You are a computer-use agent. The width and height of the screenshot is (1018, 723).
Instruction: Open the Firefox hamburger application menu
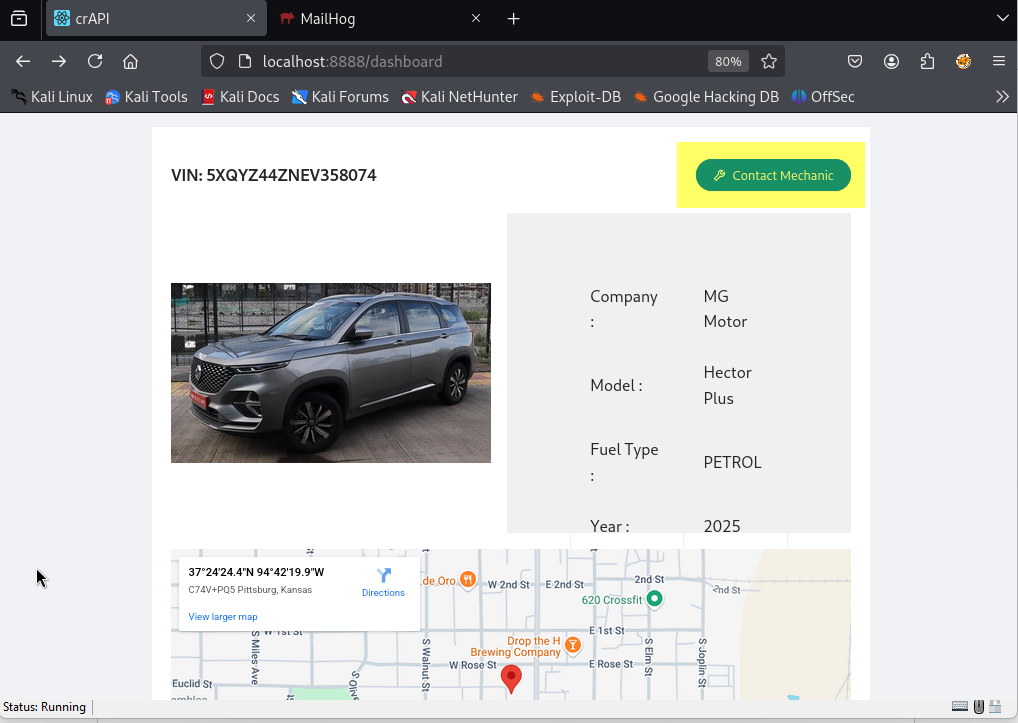coord(999,62)
